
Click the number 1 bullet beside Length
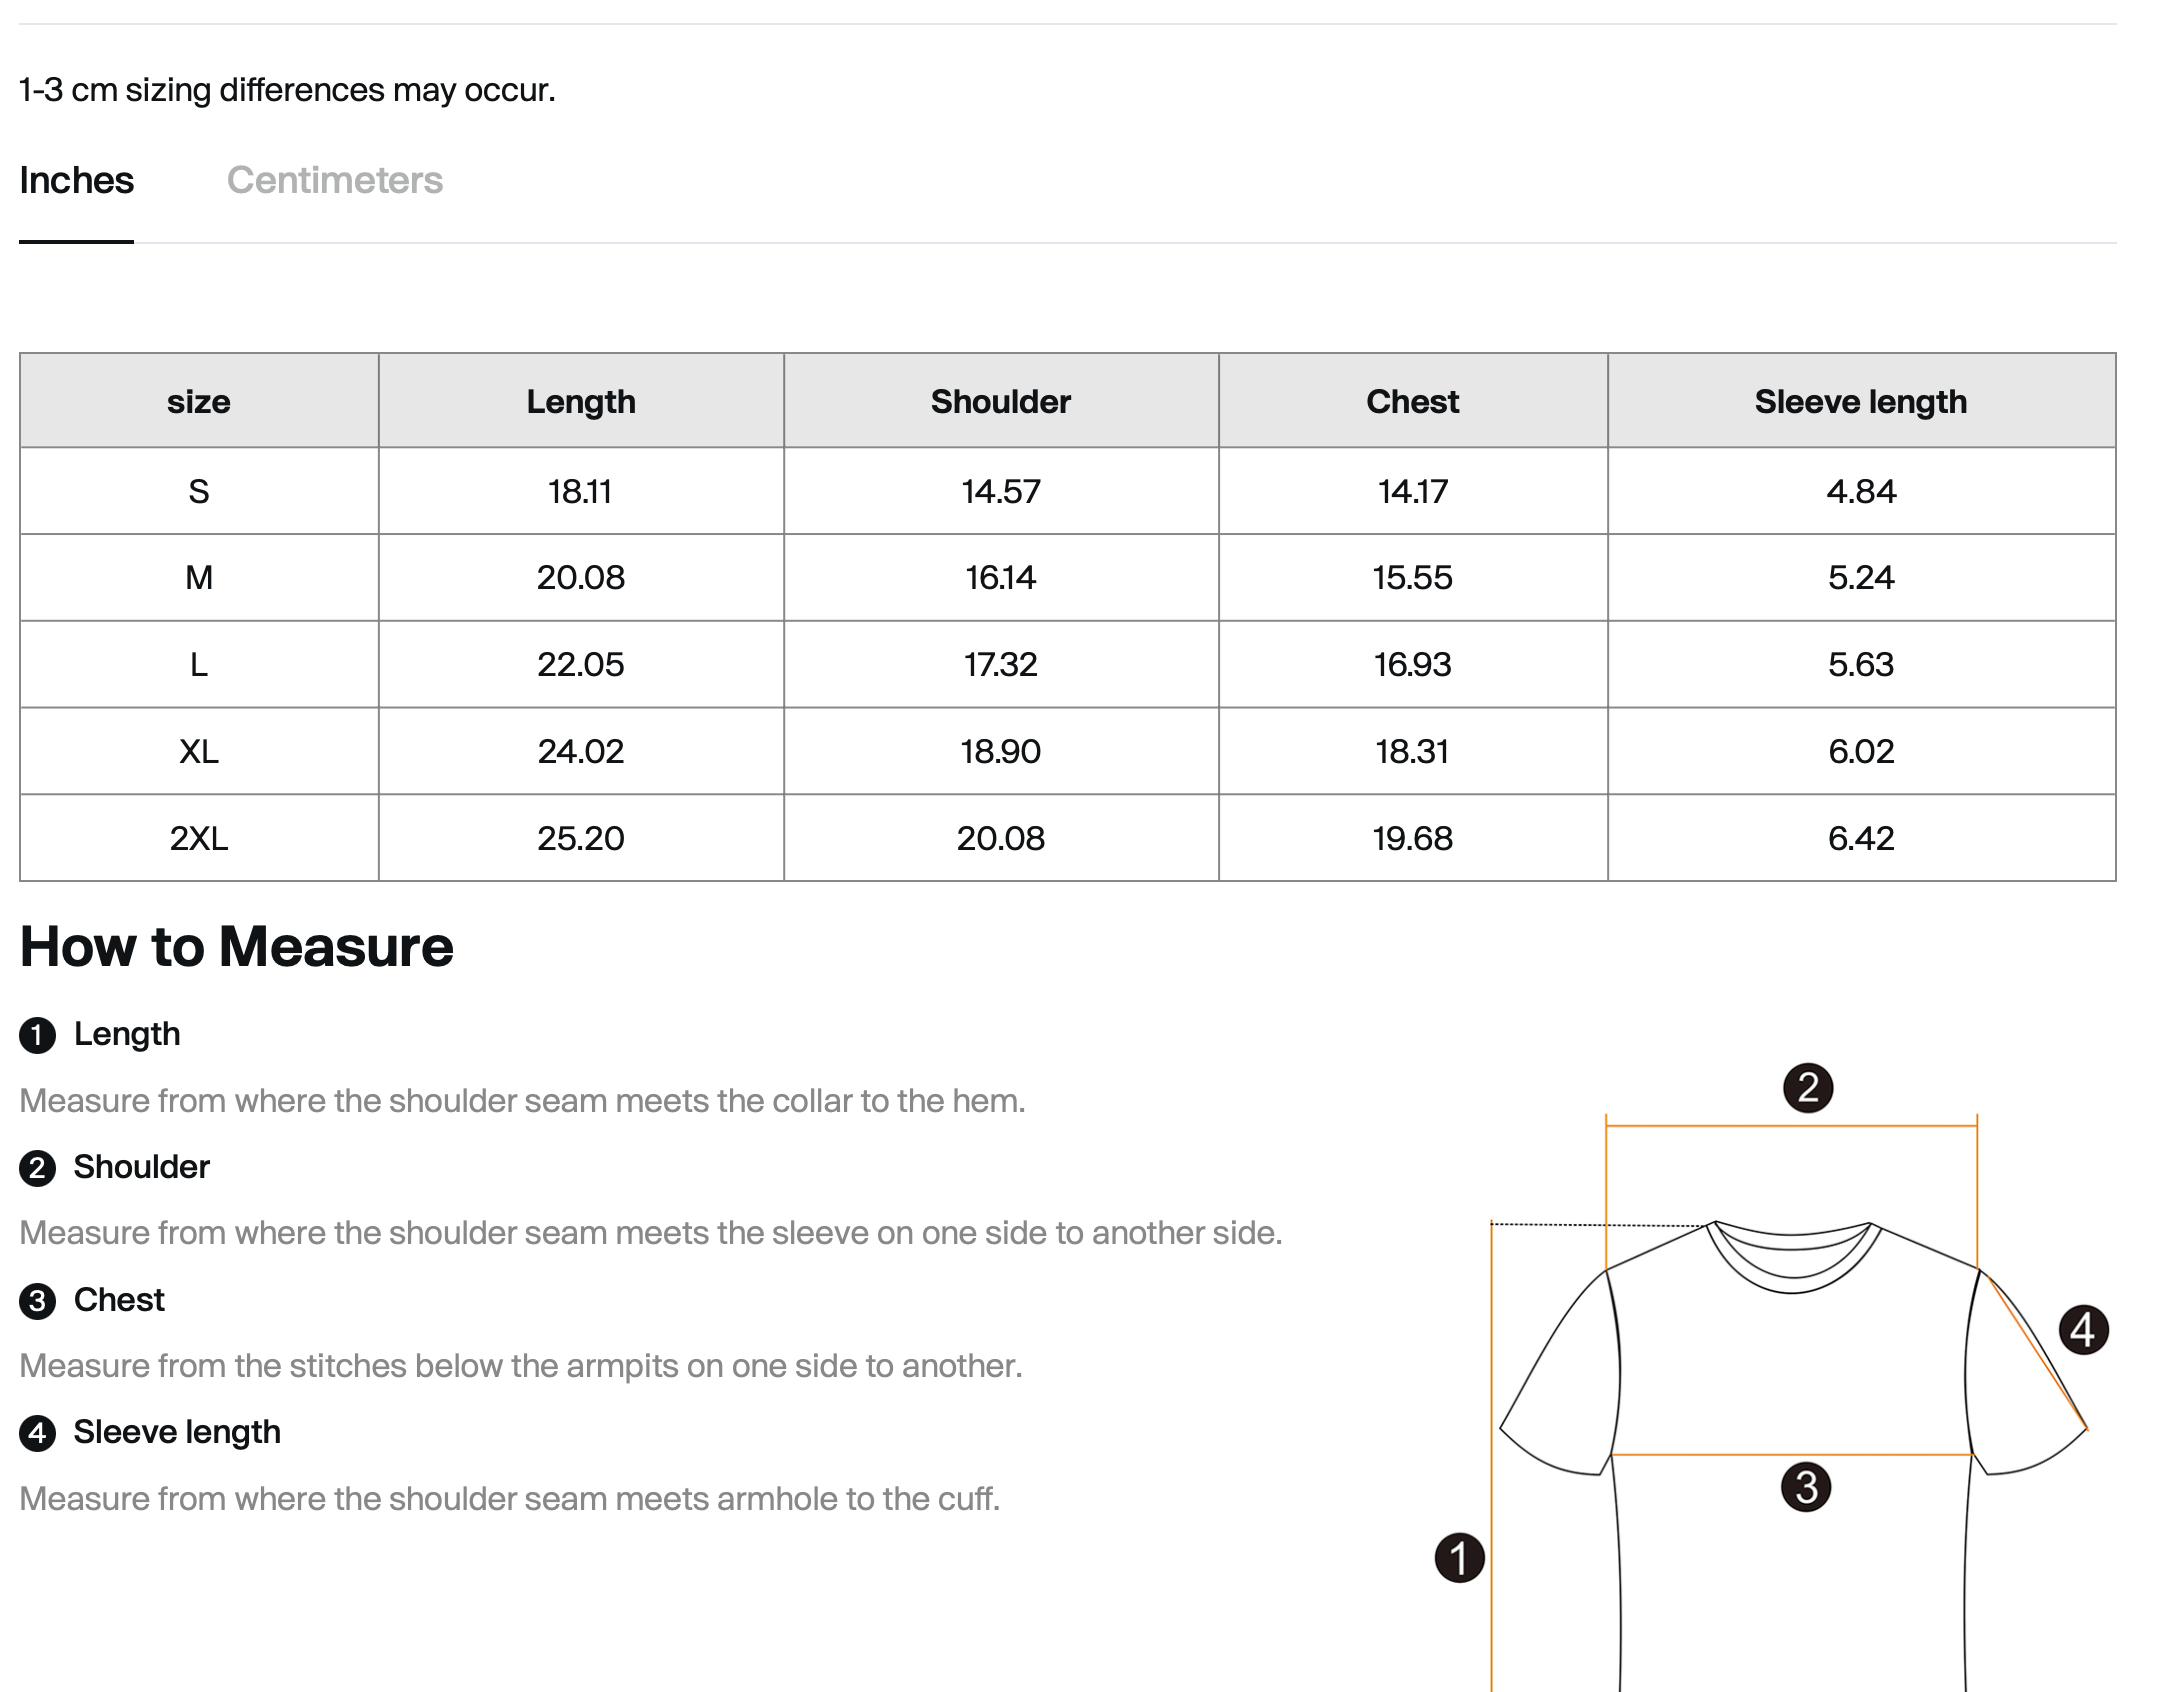click(x=38, y=1035)
